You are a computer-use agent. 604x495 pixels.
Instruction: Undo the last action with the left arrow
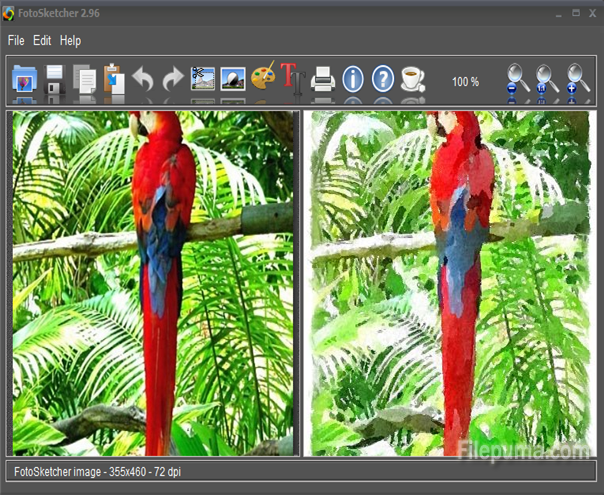[x=143, y=80]
